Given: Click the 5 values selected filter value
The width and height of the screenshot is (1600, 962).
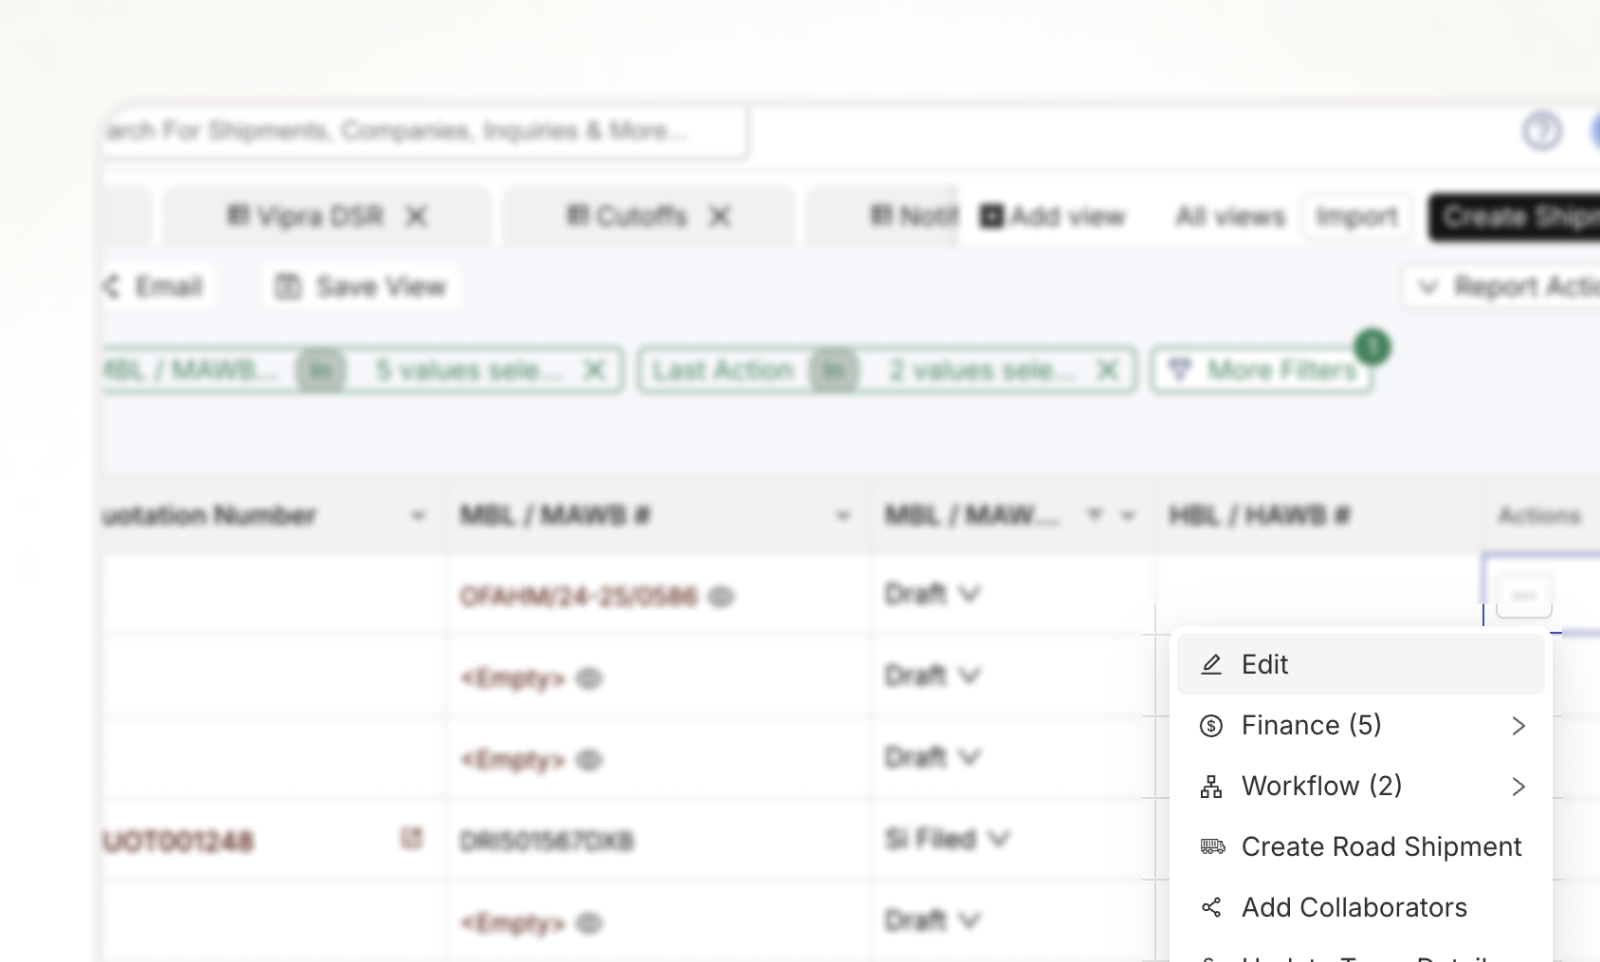Looking at the screenshot, I should point(469,370).
